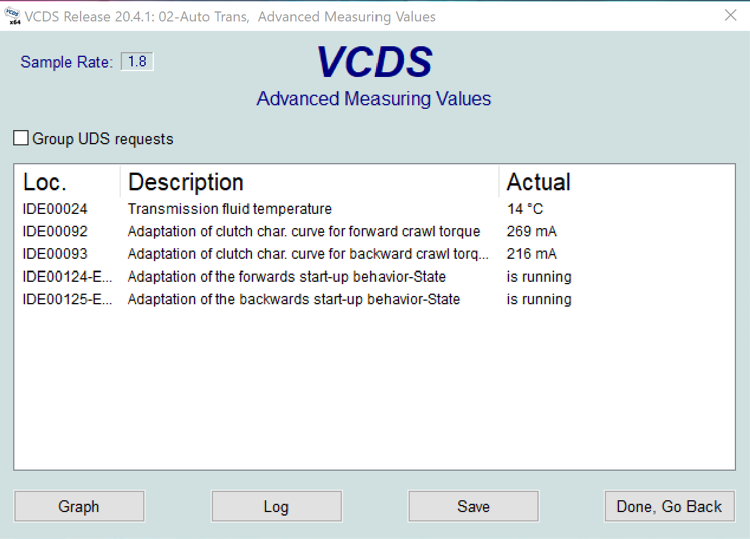Click forwards start-up behavior-State description
Viewport: 750px width, 539px height.
pyautogui.click(x=287, y=276)
